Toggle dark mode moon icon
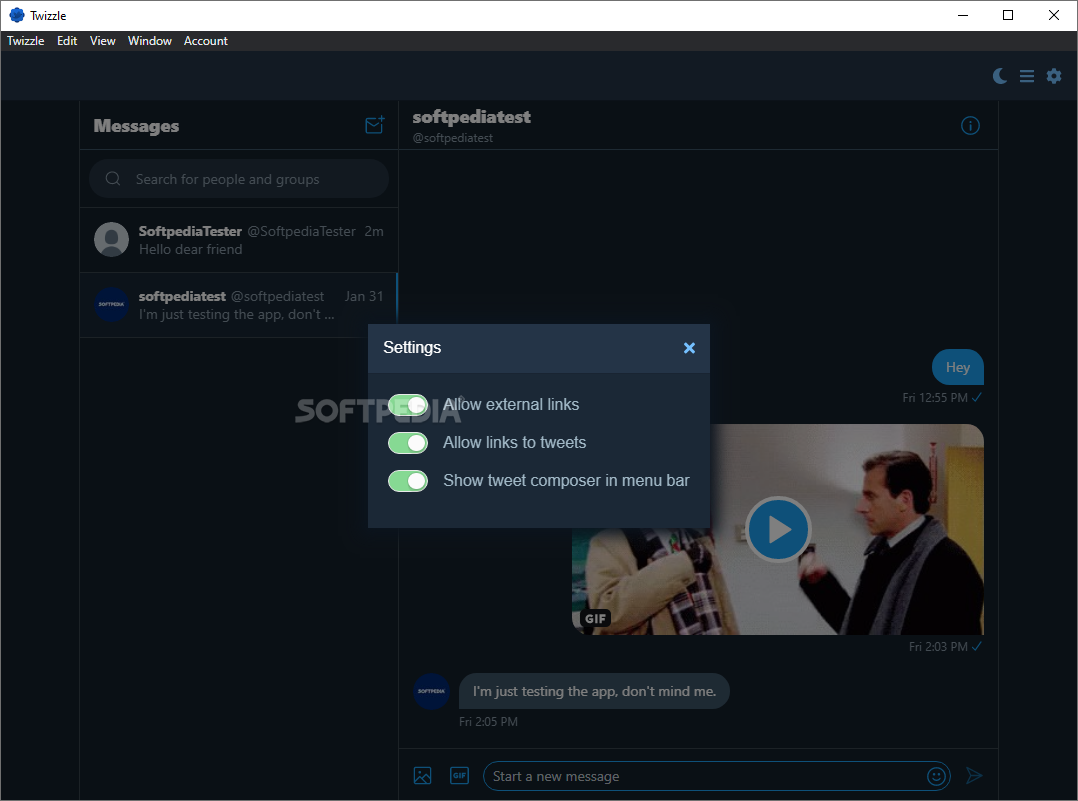This screenshot has width=1078, height=801. point(1000,76)
